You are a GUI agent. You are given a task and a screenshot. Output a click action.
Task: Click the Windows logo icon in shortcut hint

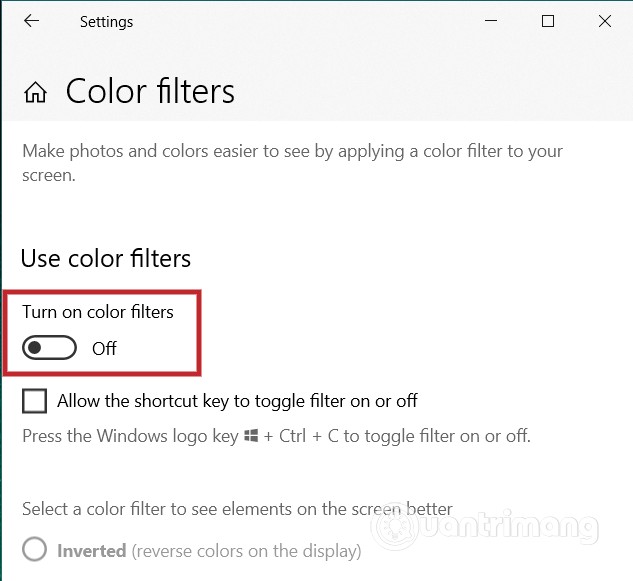pos(251,437)
